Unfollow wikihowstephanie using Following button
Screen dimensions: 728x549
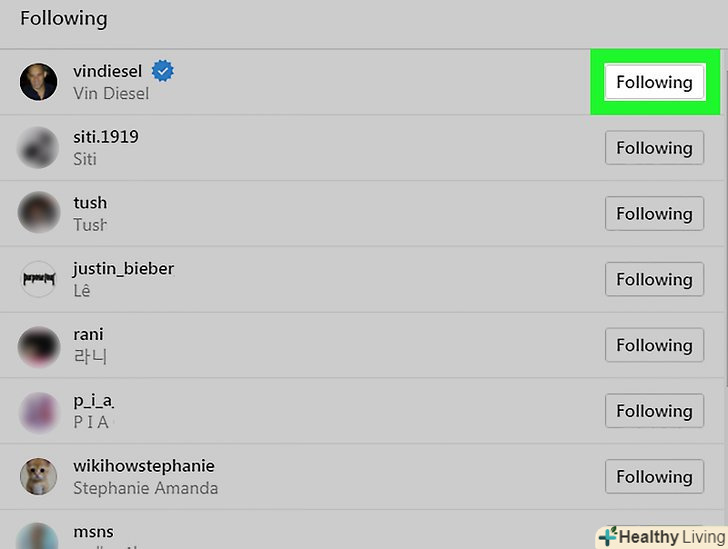click(x=654, y=477)
